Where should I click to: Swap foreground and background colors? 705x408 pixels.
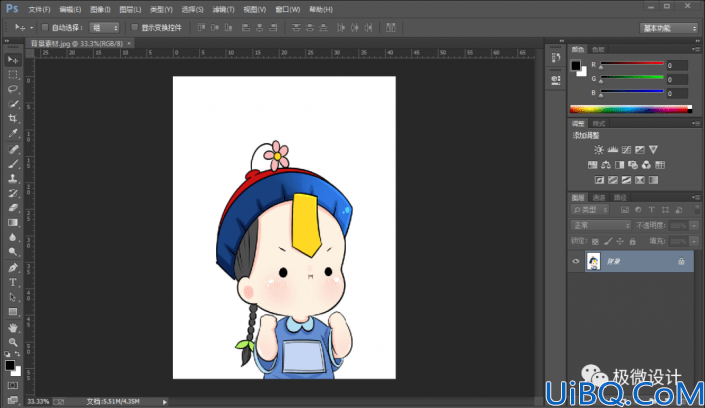(17, 354)
